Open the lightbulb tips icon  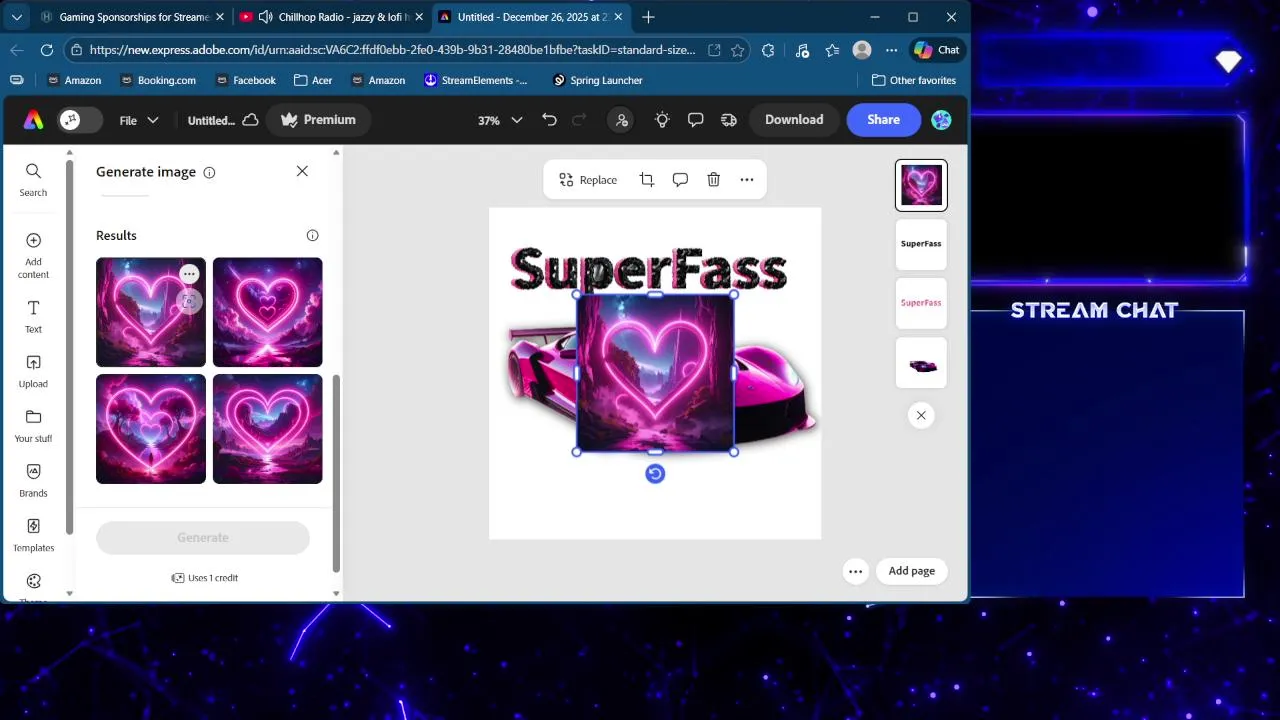click(662, 120)
